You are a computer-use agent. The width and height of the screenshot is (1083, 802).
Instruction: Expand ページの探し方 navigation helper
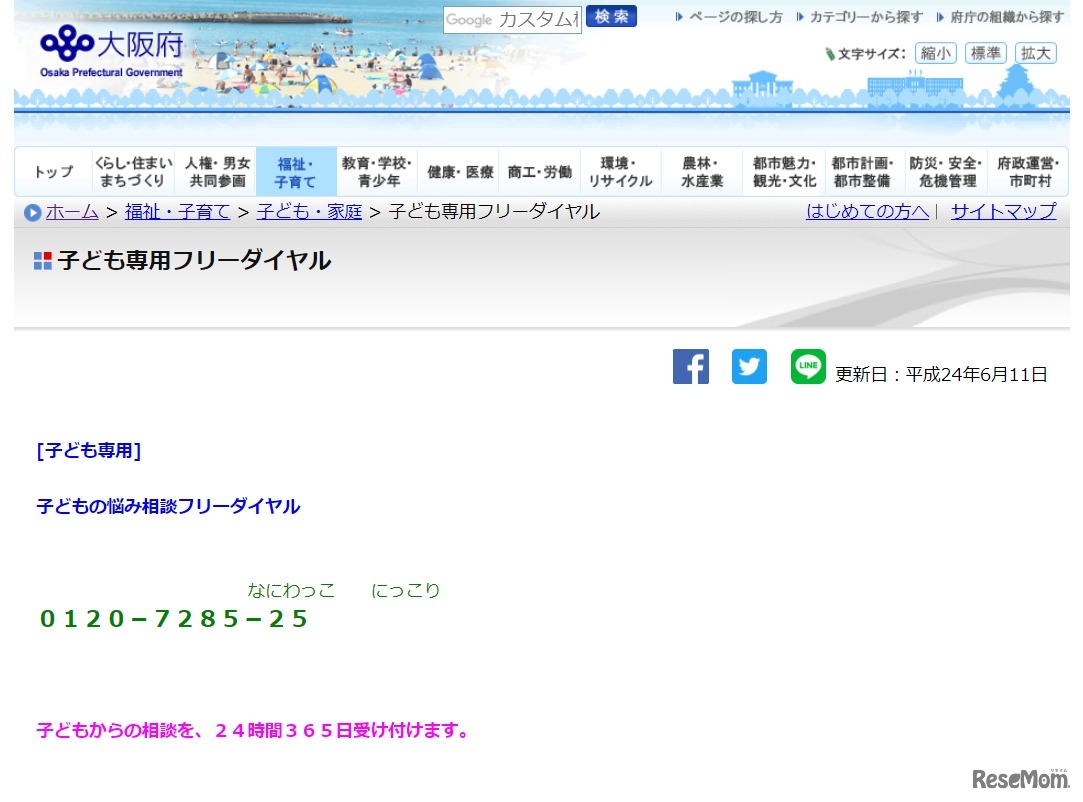point(736,16)
